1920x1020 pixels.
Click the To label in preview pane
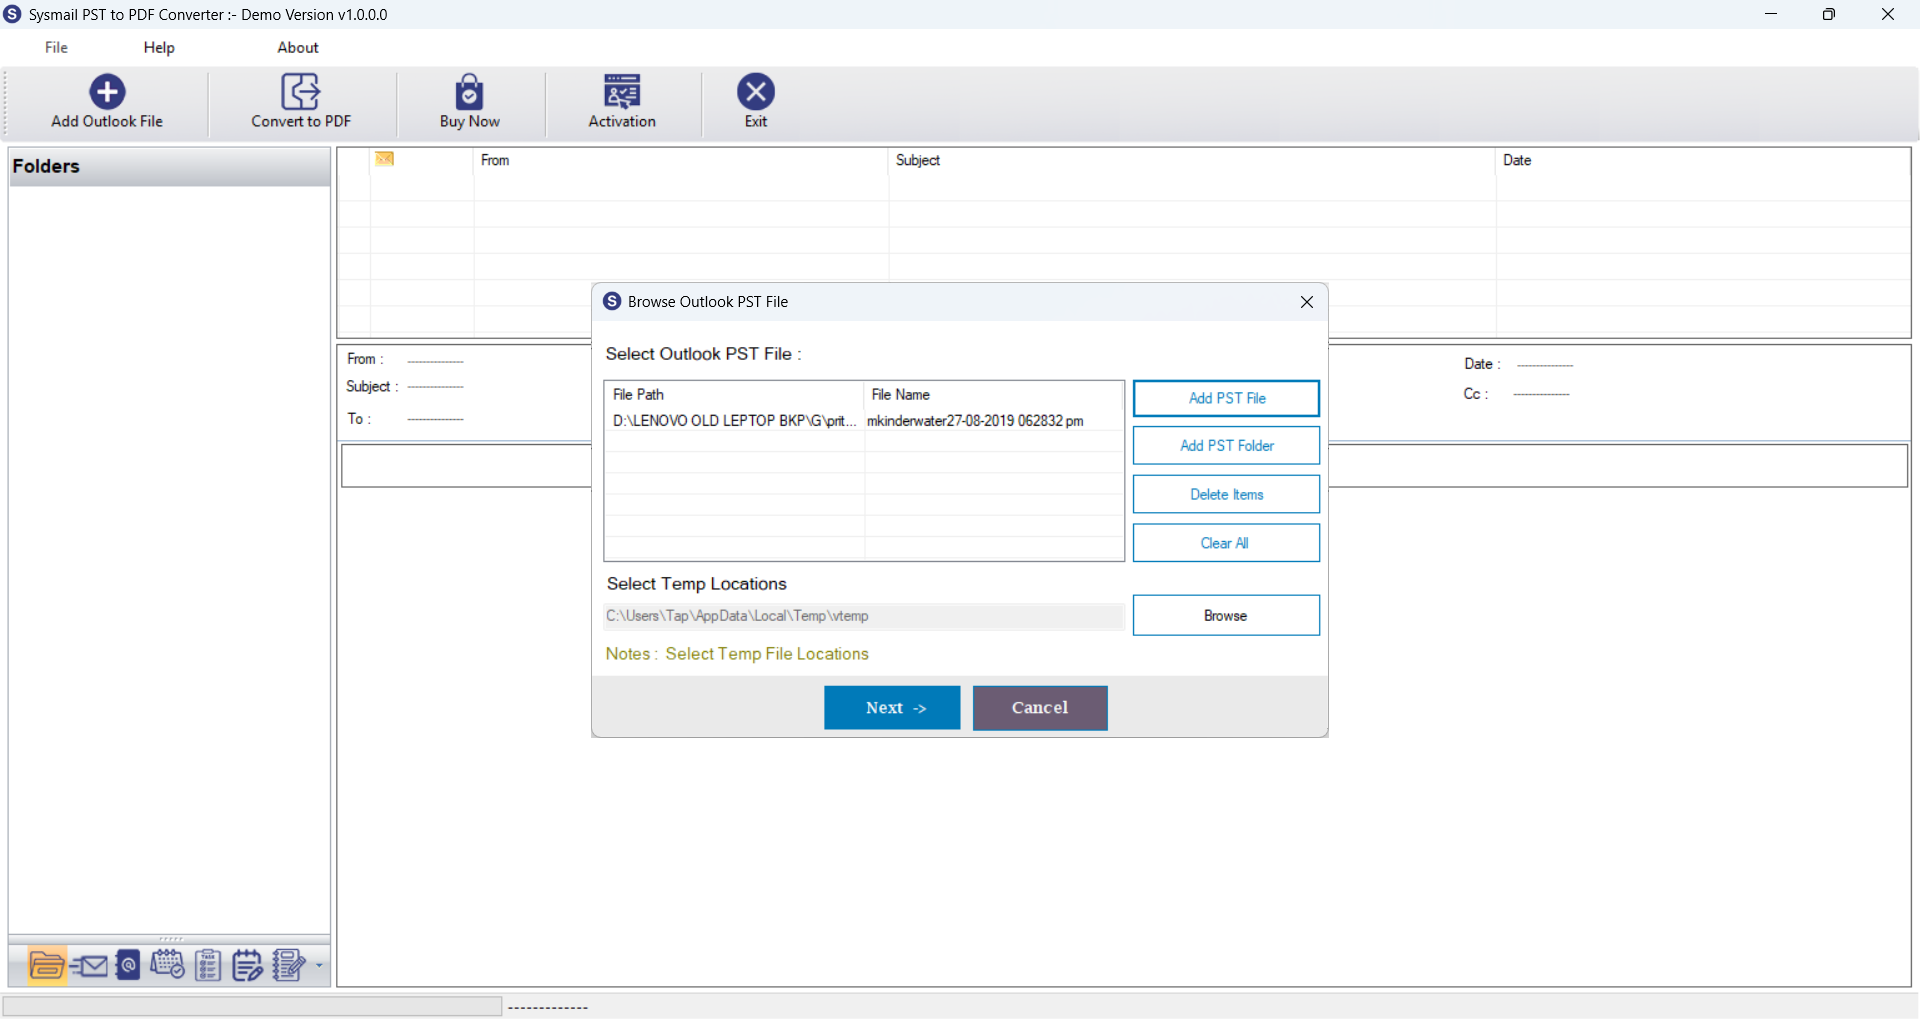click(358, 419)
